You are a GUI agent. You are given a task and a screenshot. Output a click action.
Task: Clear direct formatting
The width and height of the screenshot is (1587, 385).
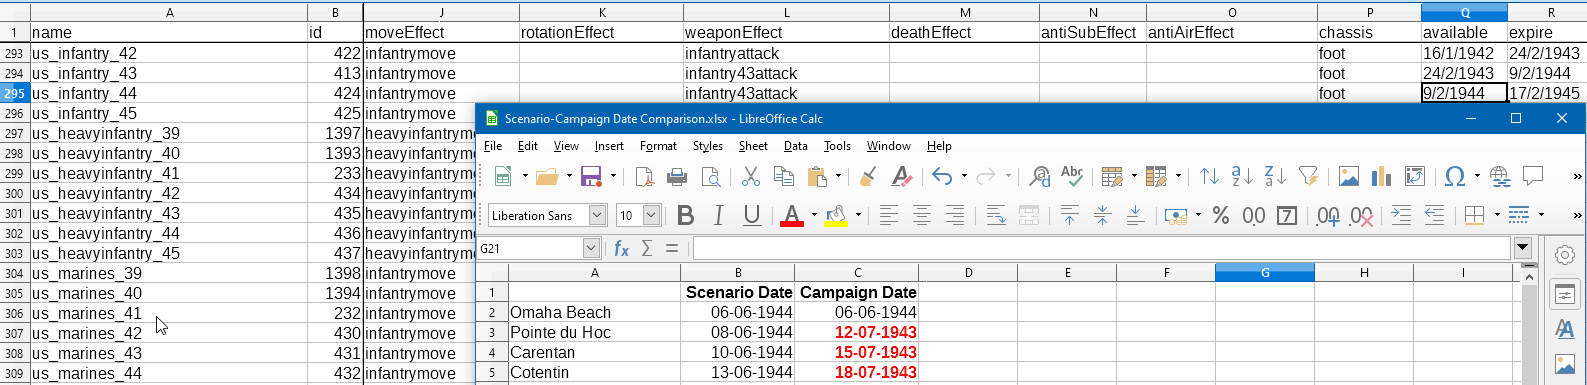pos(901,177)
